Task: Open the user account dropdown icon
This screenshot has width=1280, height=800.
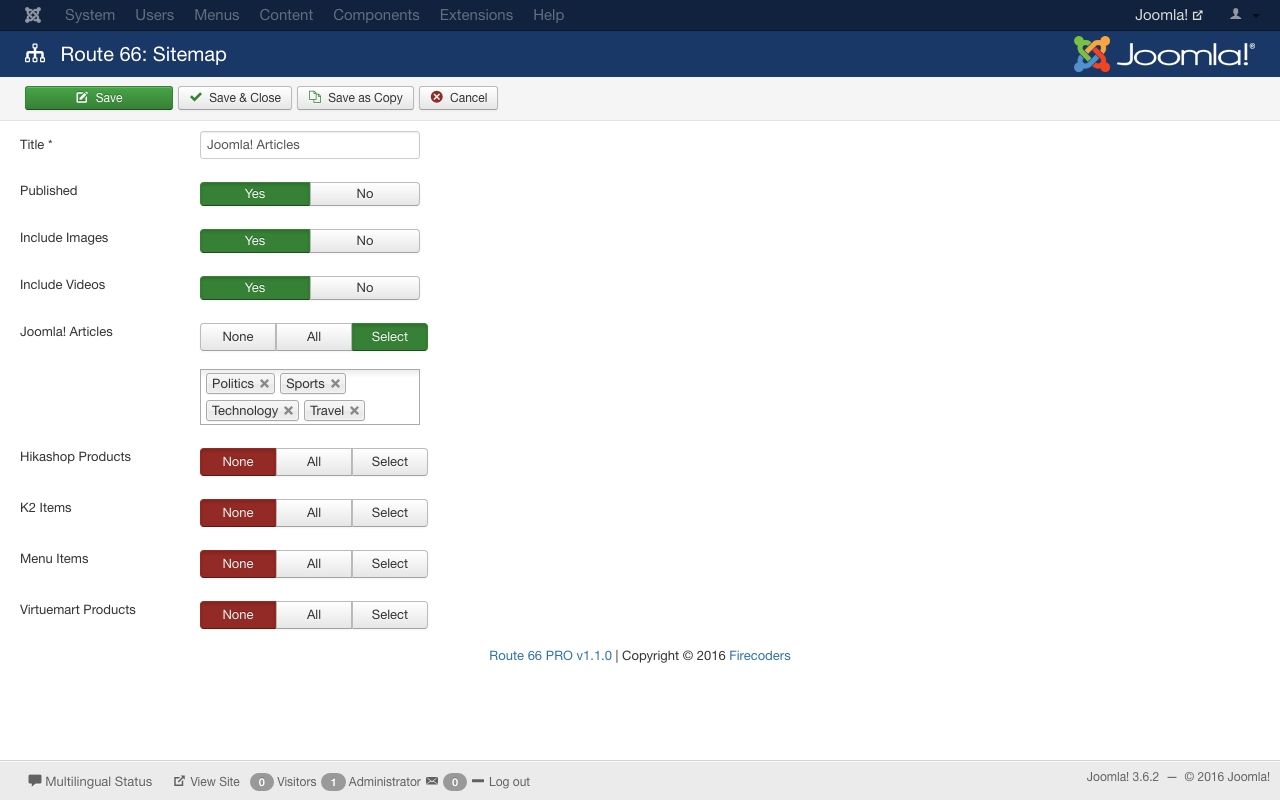Action: 1243,15
